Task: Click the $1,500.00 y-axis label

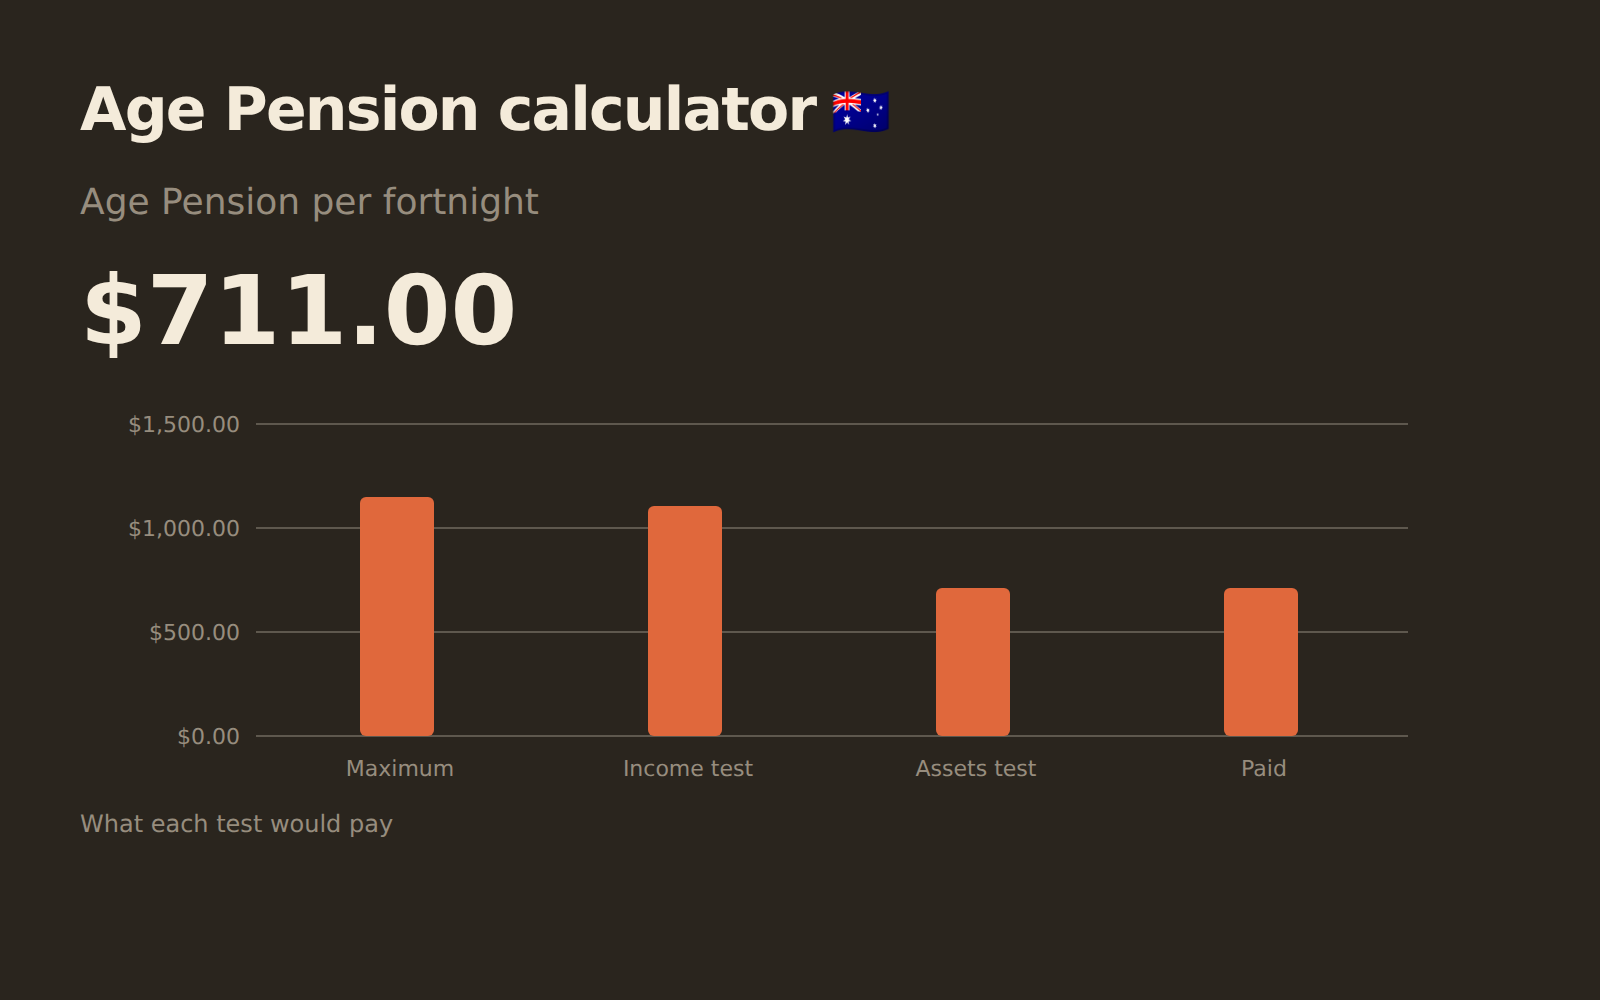Action: [x=184, y=424]
